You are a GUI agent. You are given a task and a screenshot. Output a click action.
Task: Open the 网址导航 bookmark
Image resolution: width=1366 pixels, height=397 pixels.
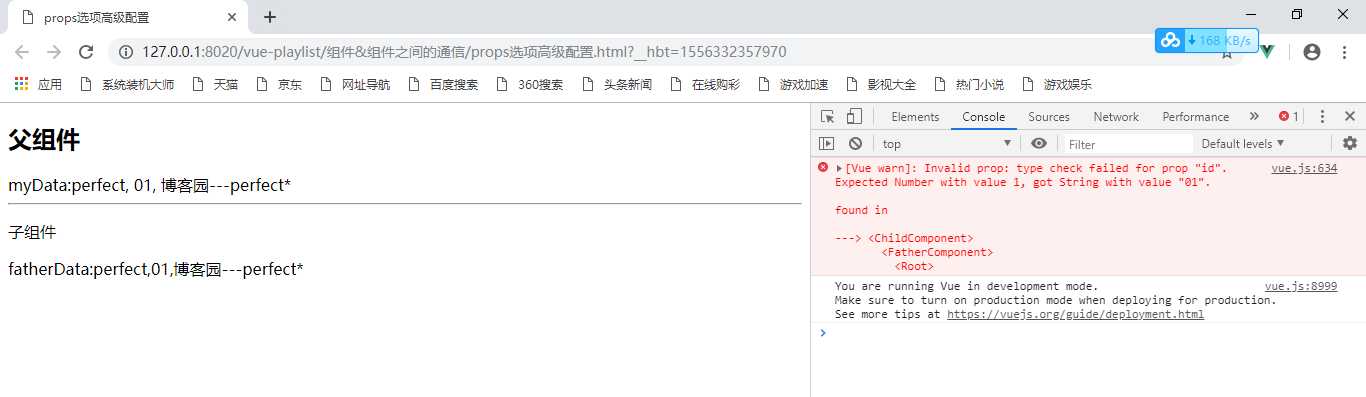[x=355, y=84]
